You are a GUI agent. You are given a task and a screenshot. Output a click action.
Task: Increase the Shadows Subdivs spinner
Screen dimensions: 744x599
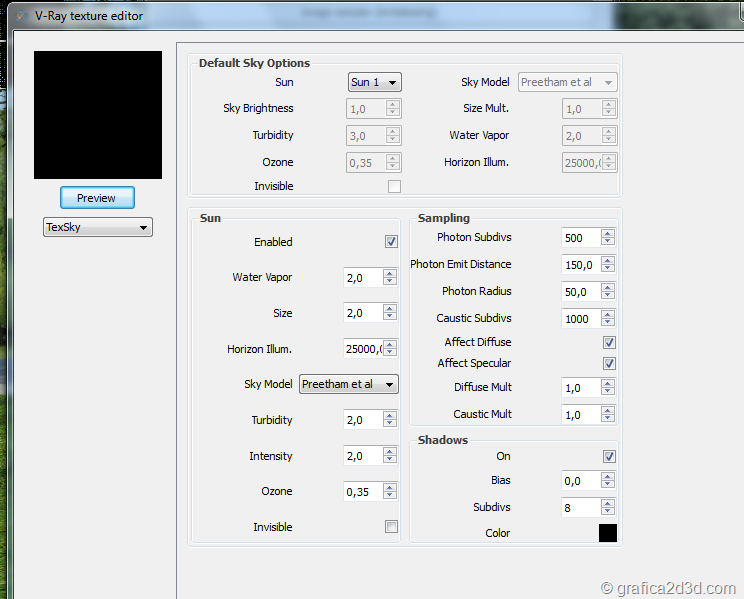[x=608, y=503]
